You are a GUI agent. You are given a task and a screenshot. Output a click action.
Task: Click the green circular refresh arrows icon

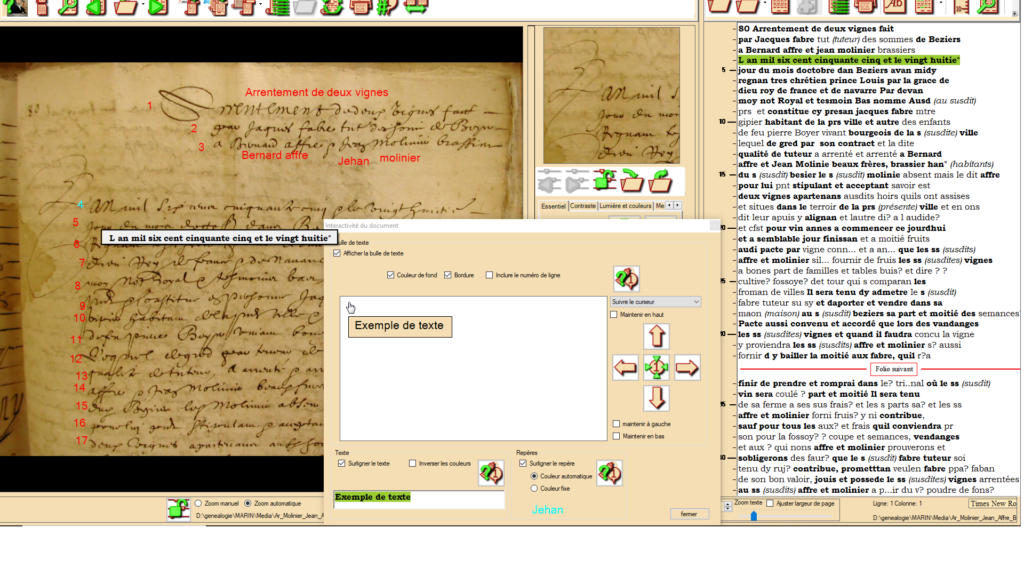tap(332, 7)
